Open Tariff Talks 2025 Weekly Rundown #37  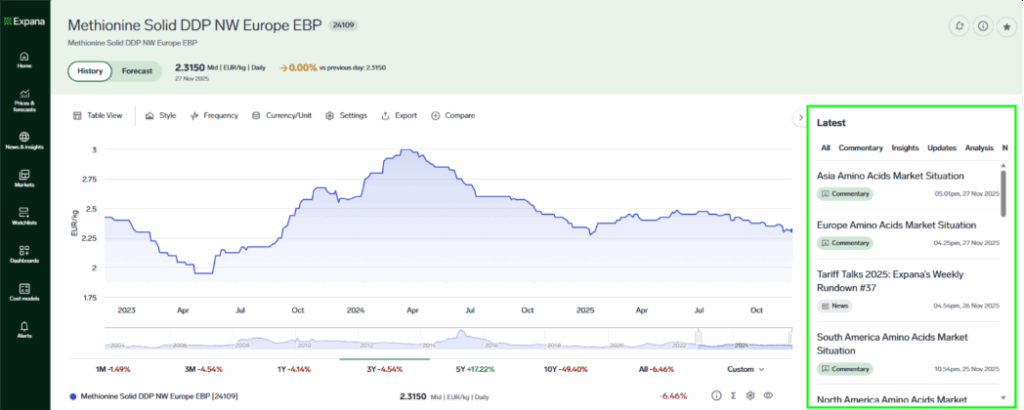point(890,281)
